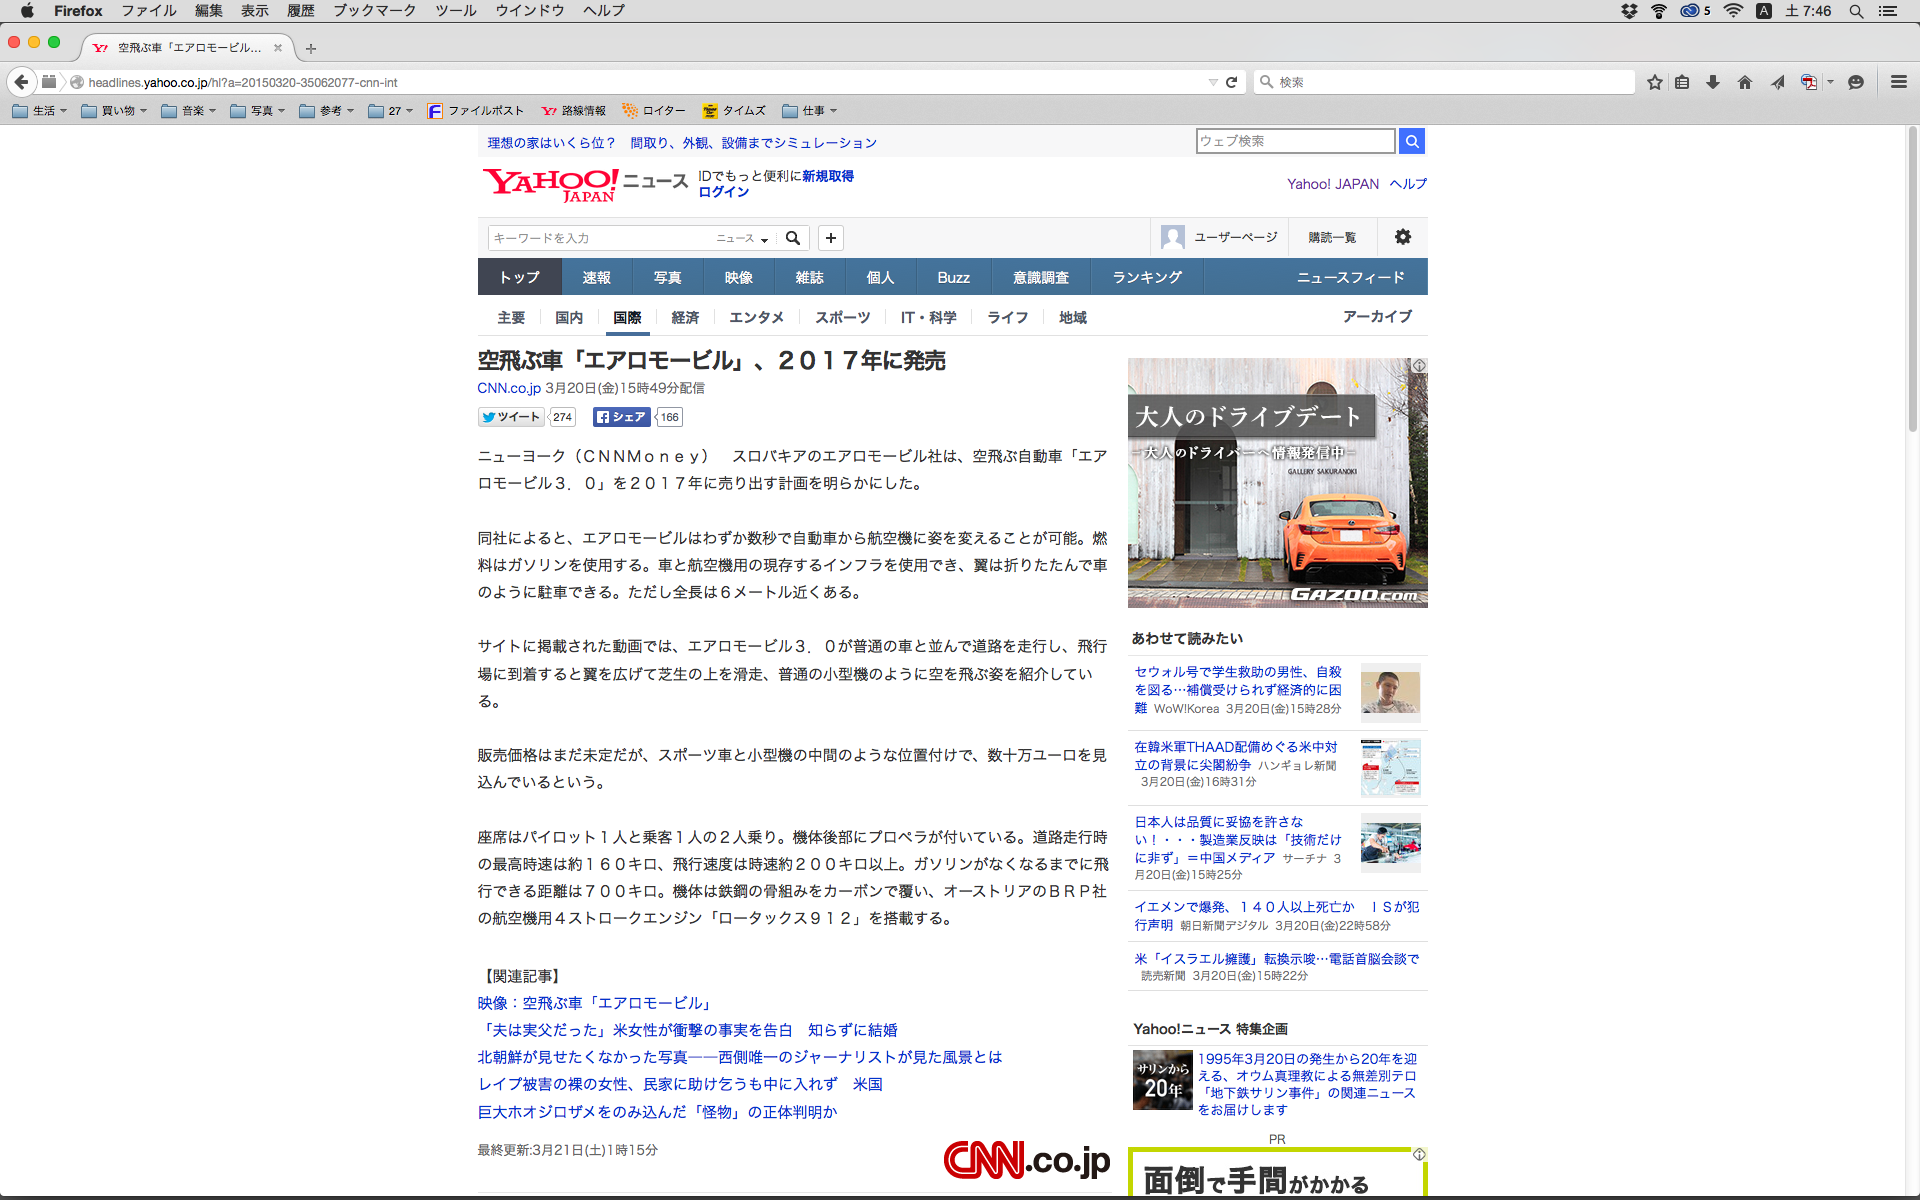Bookmark this page with star icon
The width and height of the screenshot is (1920, 1200).
(1655, 82)
